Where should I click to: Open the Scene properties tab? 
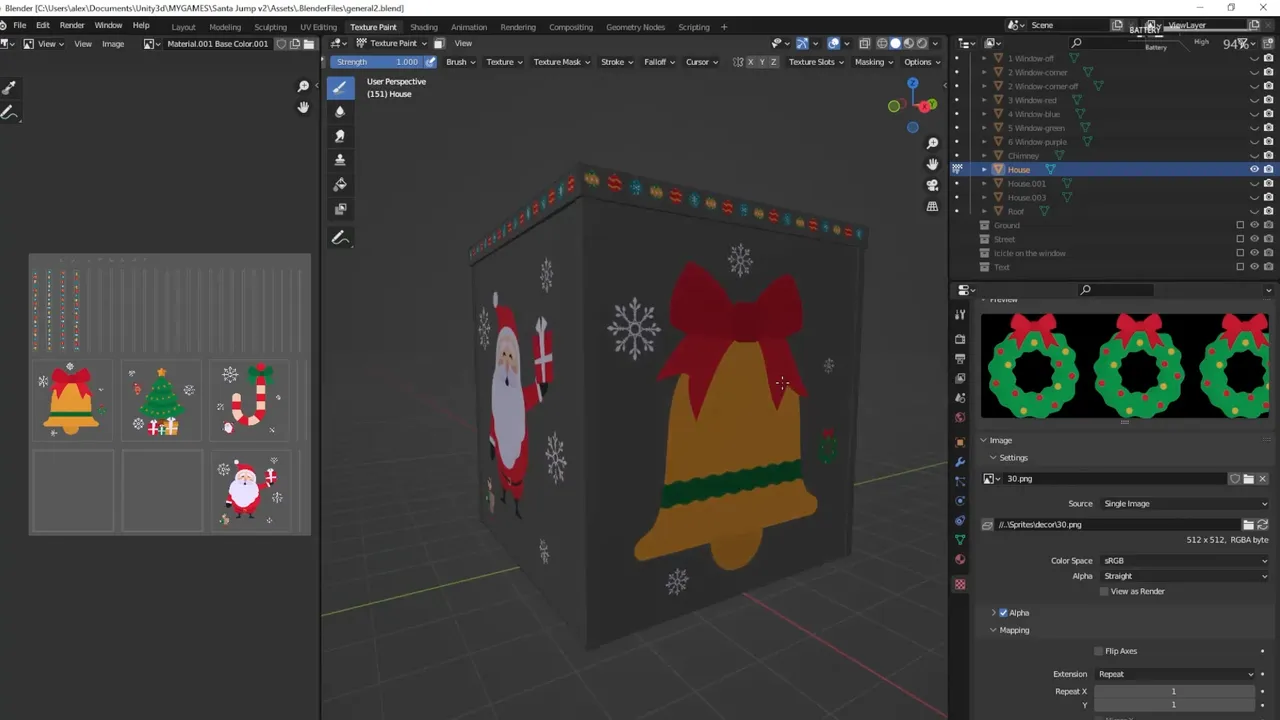[x=960, y=398]
